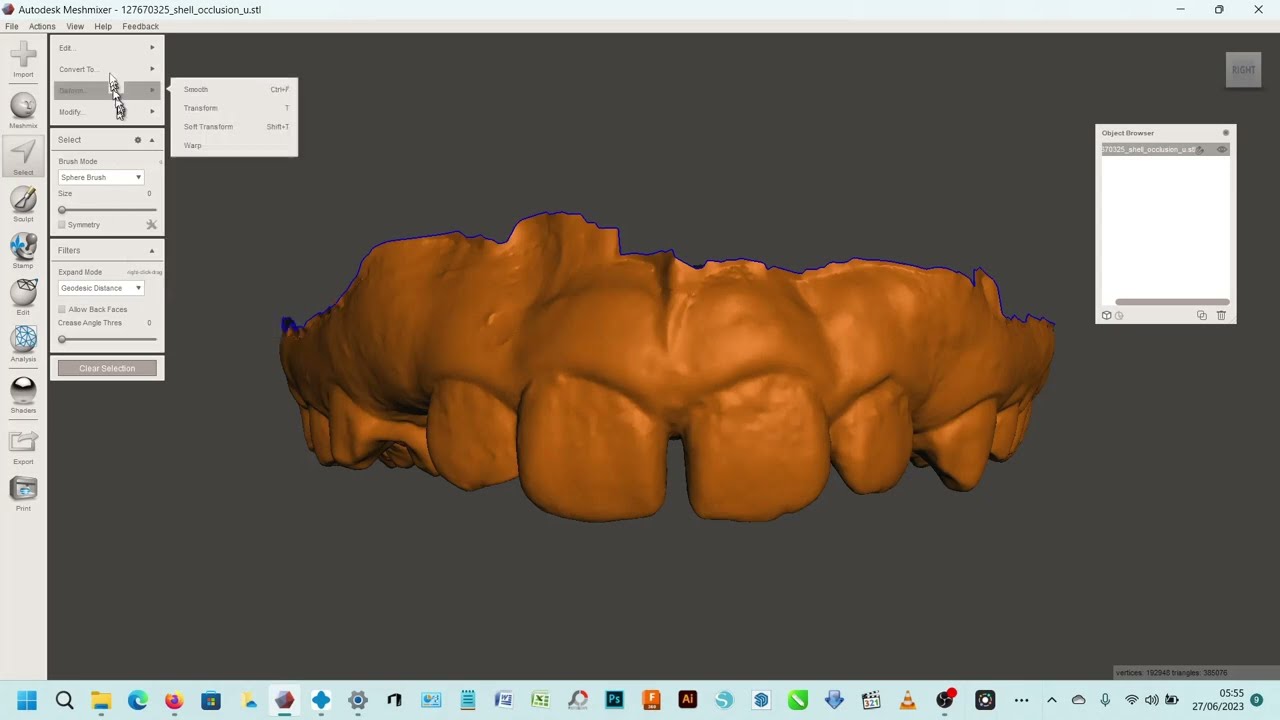Open the Import tool

[x=23, y=58]
